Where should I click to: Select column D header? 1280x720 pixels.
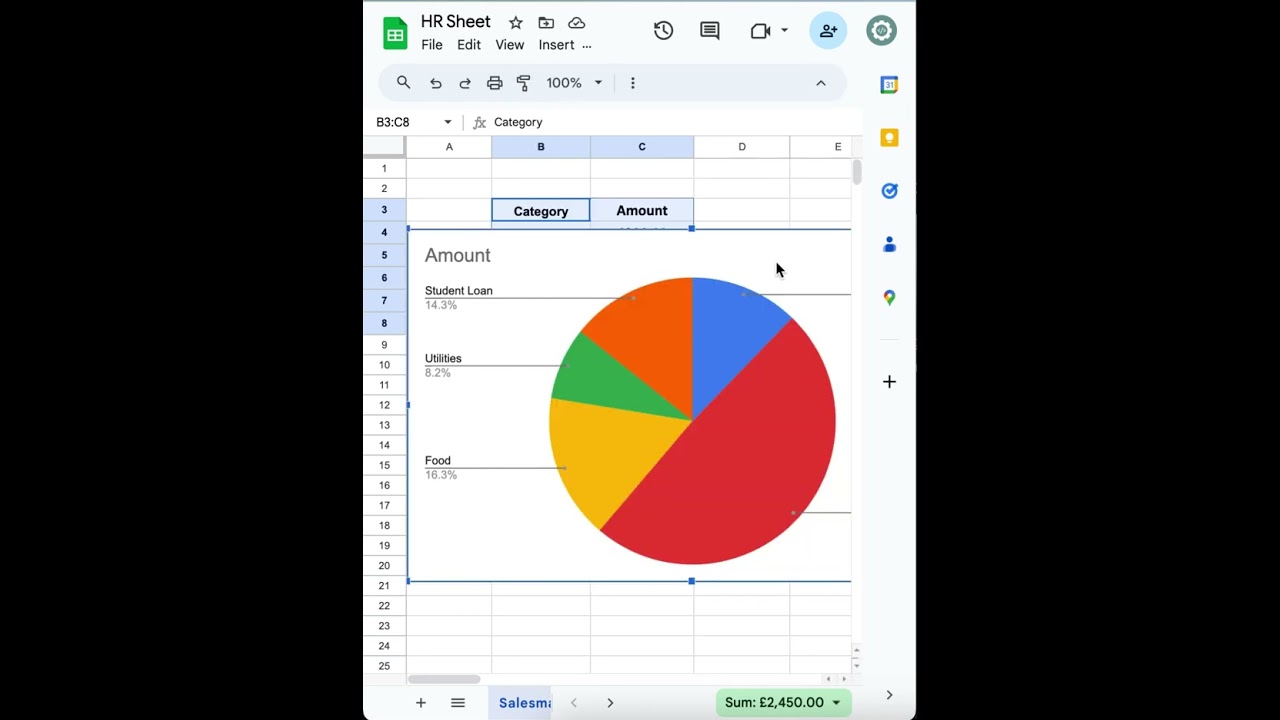click(x=742, y=147)
